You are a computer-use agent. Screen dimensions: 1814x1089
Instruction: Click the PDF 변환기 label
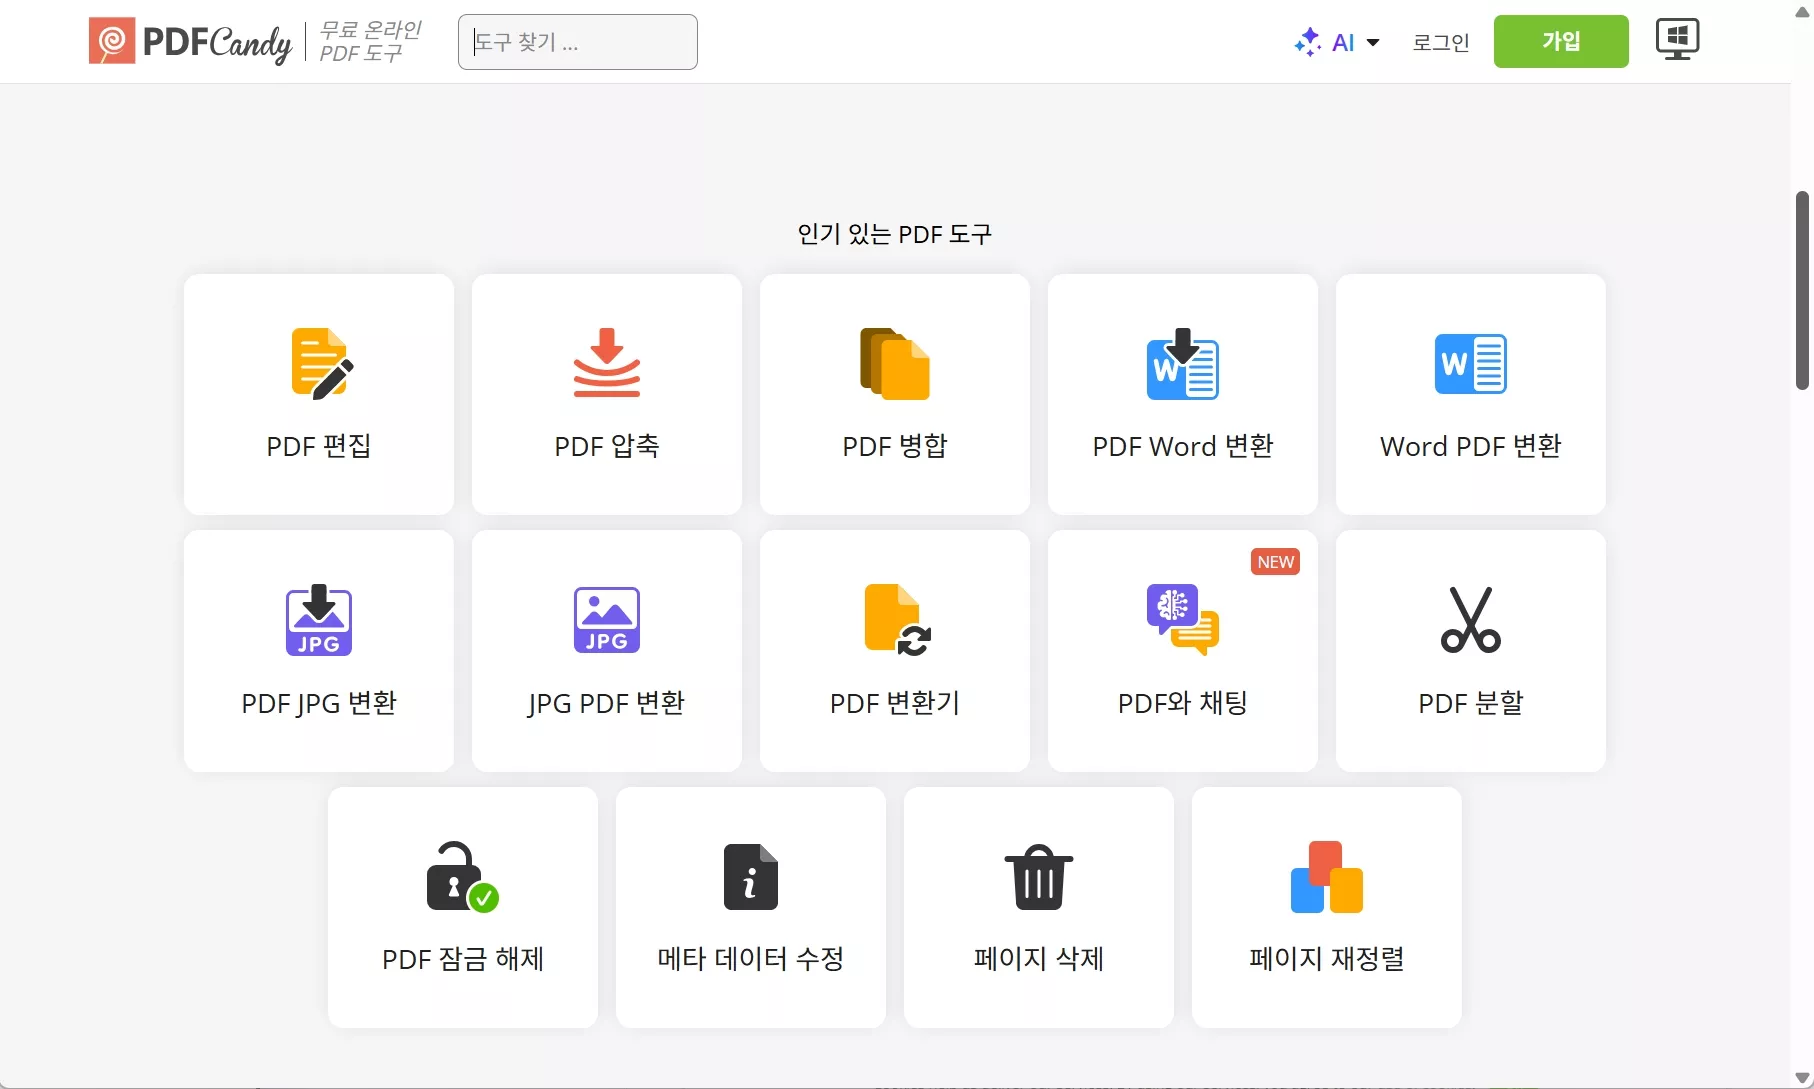[895, 703]
